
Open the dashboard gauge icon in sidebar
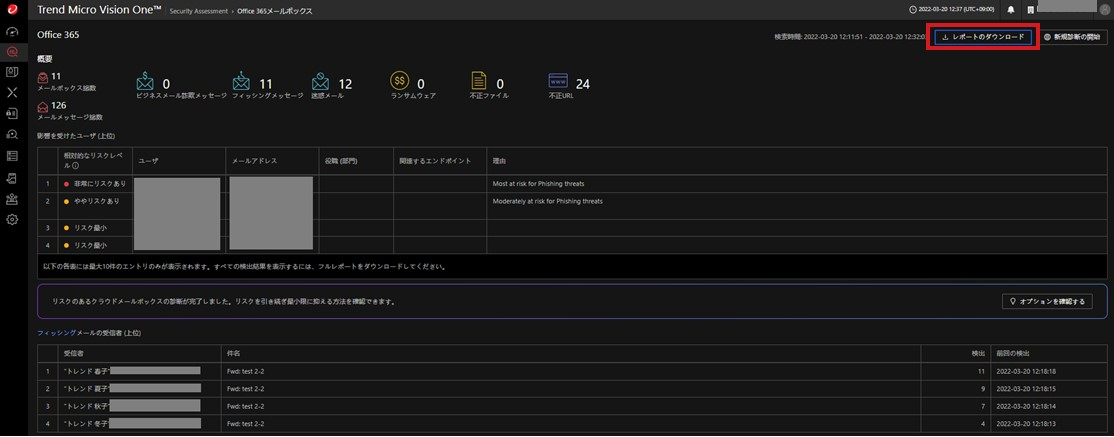click(x=13, y=31)
